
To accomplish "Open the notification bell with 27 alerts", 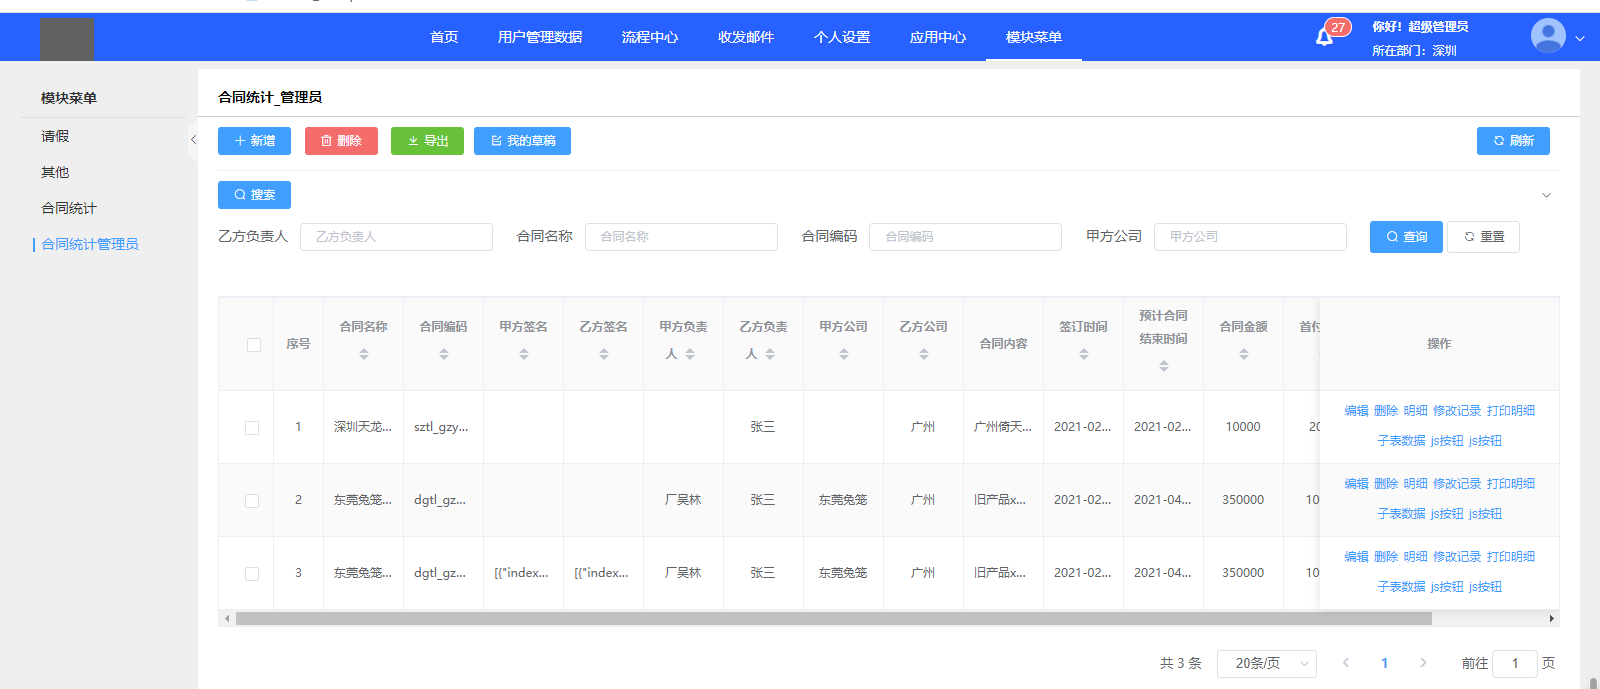I will 1324,37.
